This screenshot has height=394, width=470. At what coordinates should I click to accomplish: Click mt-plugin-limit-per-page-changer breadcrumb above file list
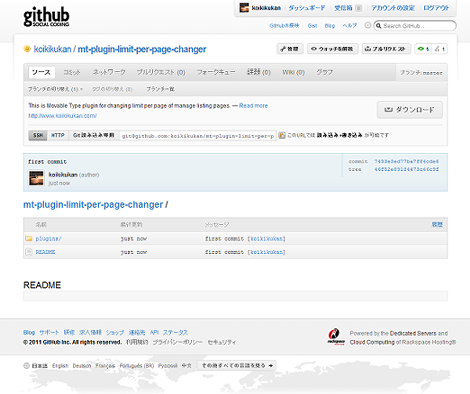(93, 205)
